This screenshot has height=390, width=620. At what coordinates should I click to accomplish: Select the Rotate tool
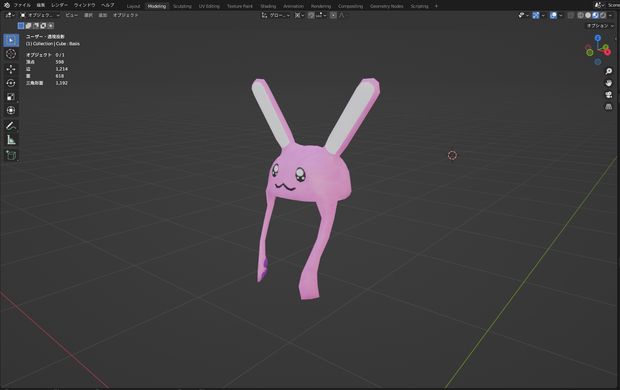[11, 83]
